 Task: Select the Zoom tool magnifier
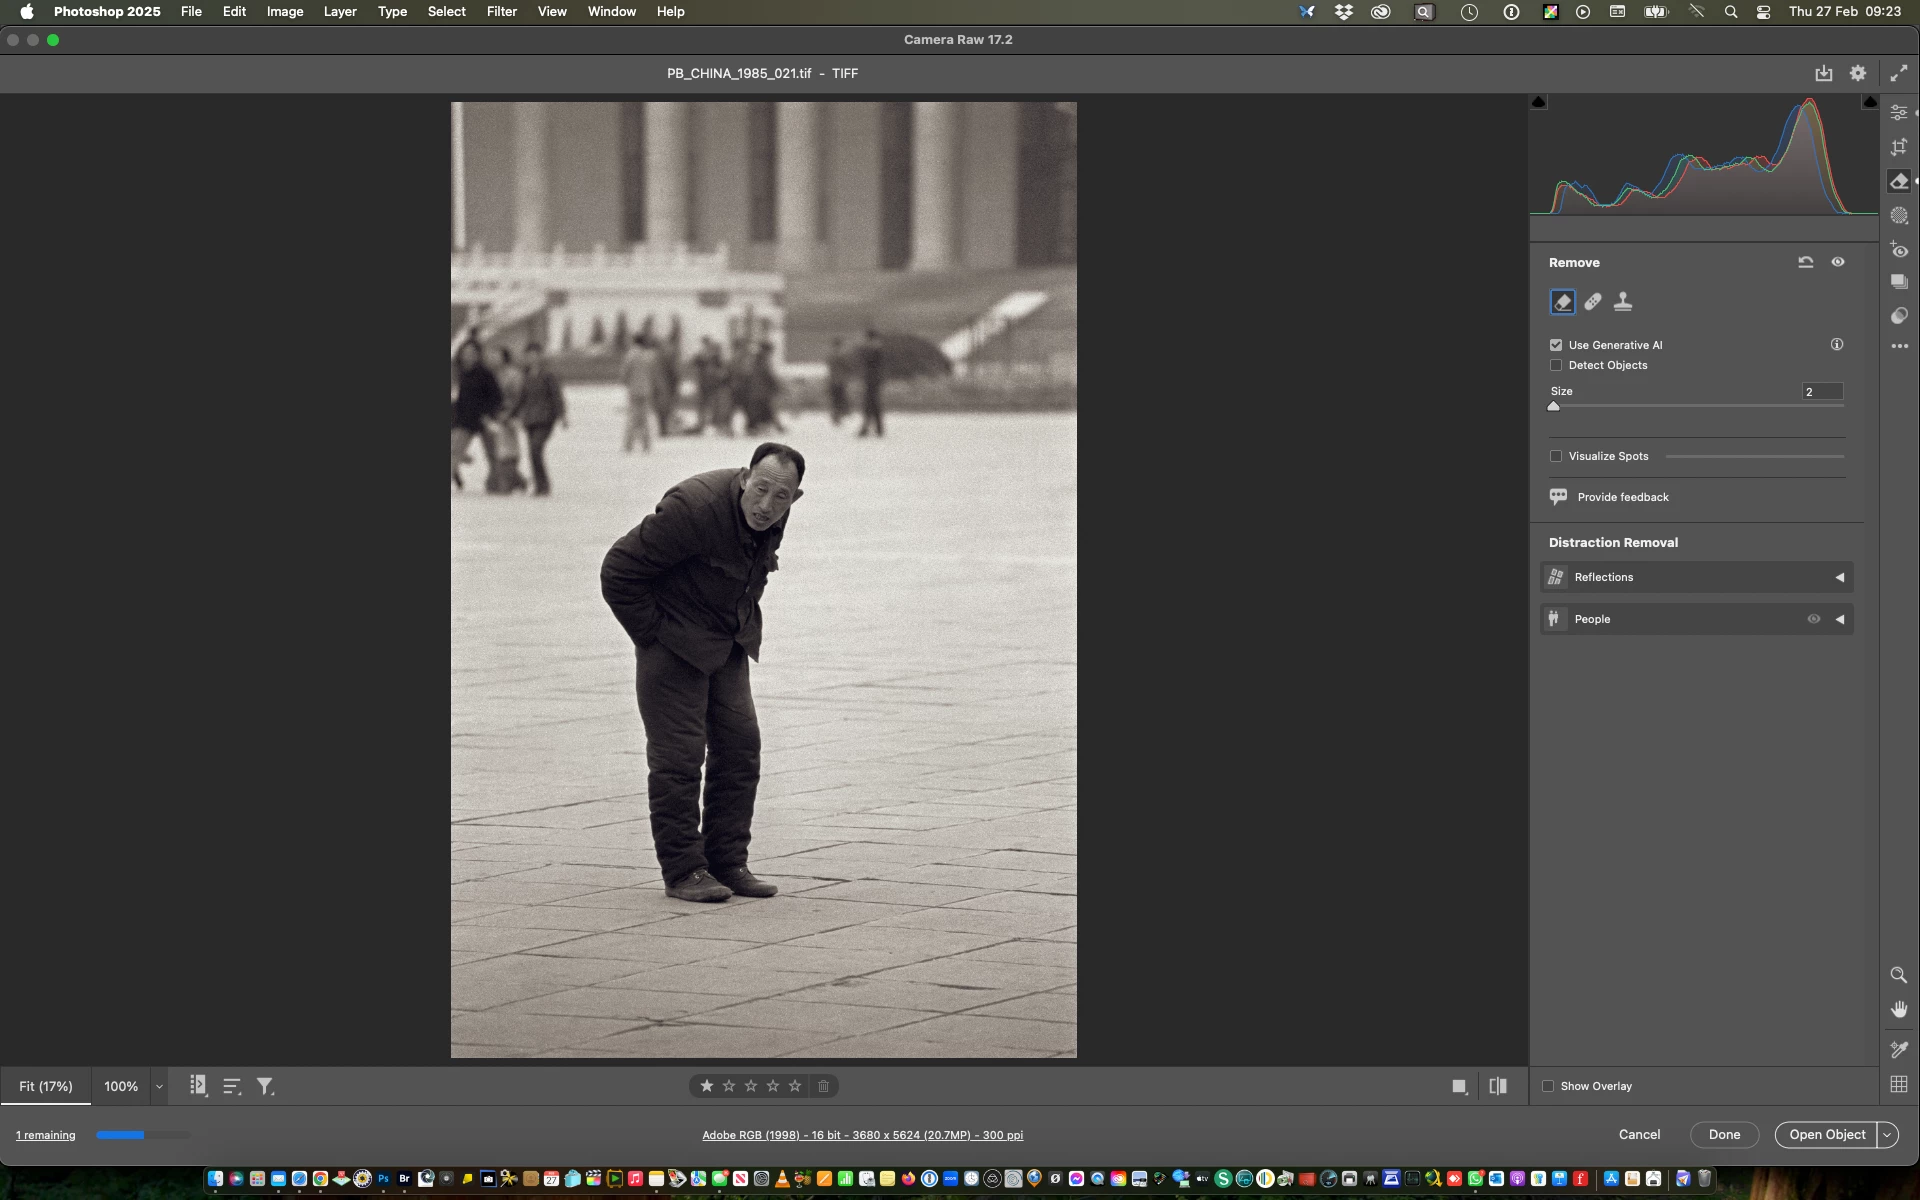point(1898,975)
